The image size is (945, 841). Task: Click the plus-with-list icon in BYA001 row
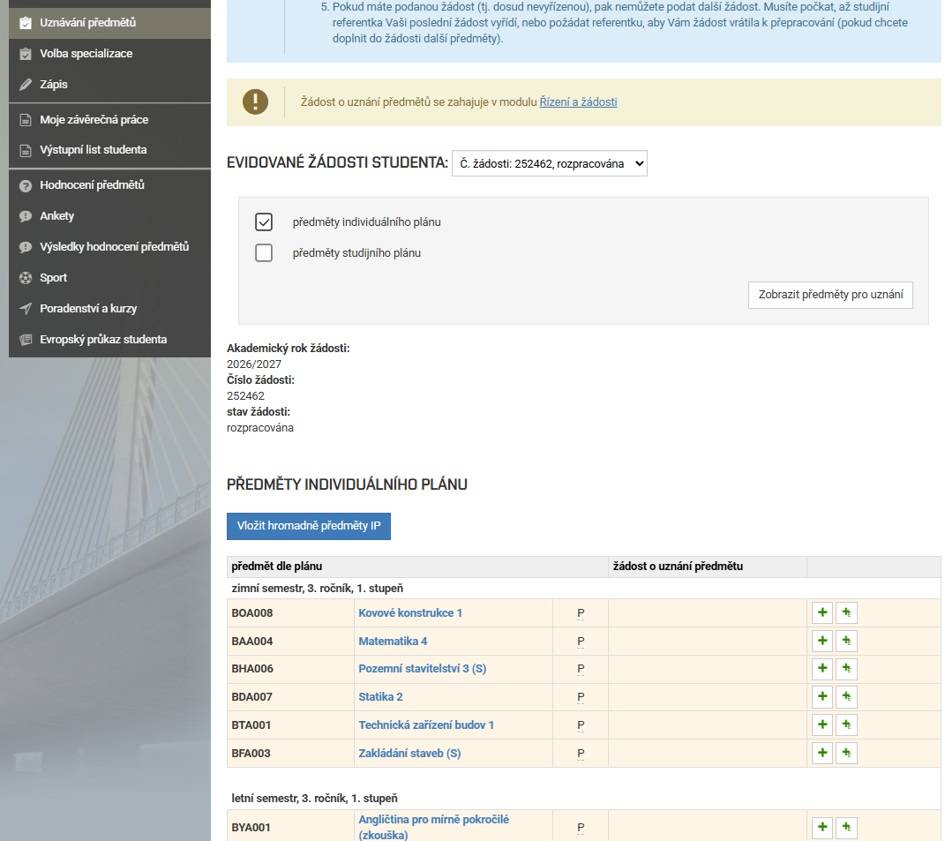pyautogui.click(x=846, y=827)
